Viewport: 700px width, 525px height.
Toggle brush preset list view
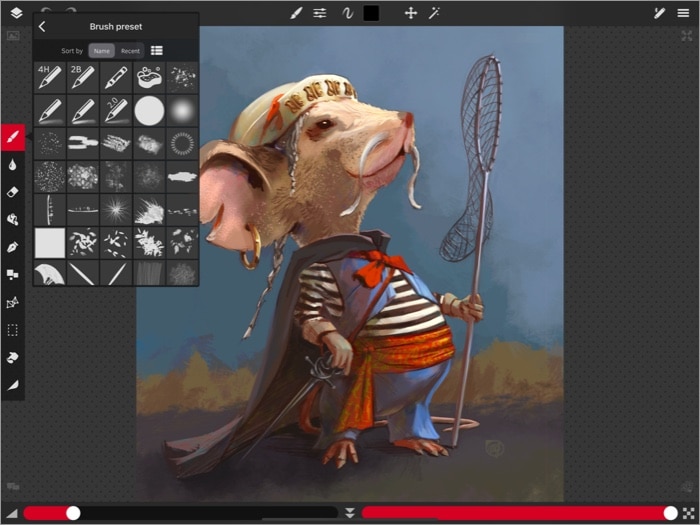(x=157, y=50)
